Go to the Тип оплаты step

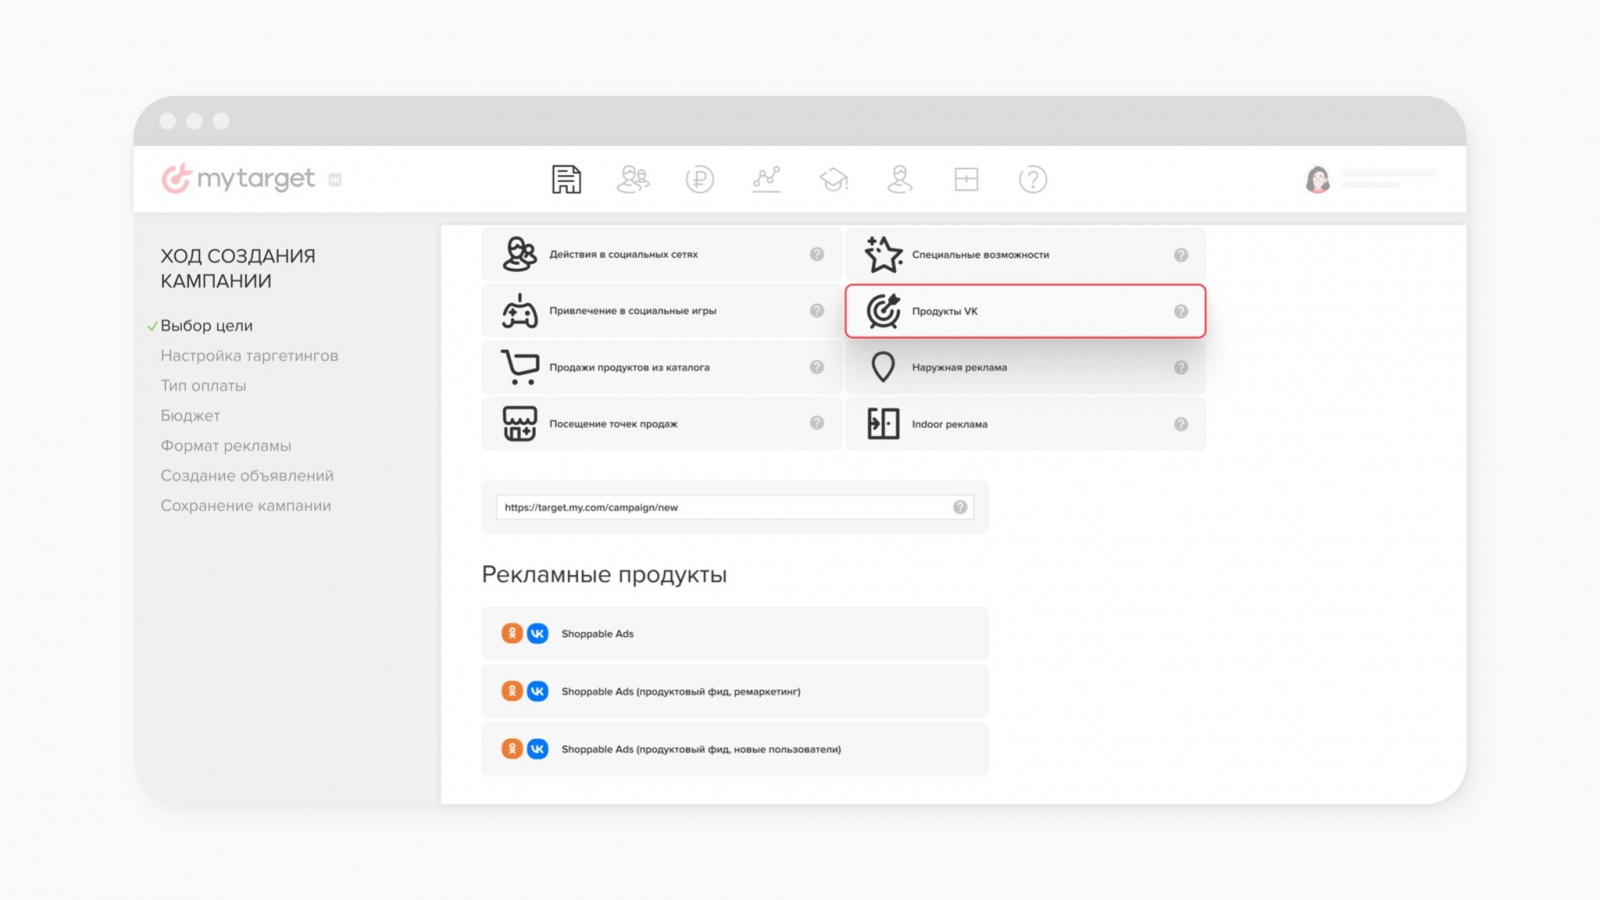pos(203,386)
